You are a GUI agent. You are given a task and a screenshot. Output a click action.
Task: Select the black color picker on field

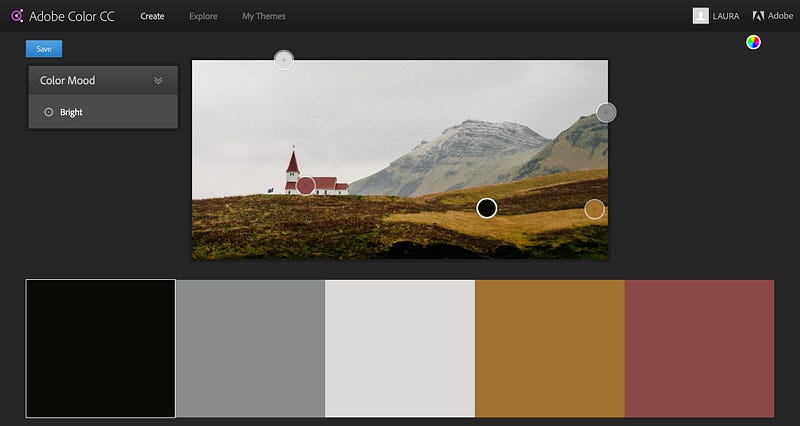487,208
